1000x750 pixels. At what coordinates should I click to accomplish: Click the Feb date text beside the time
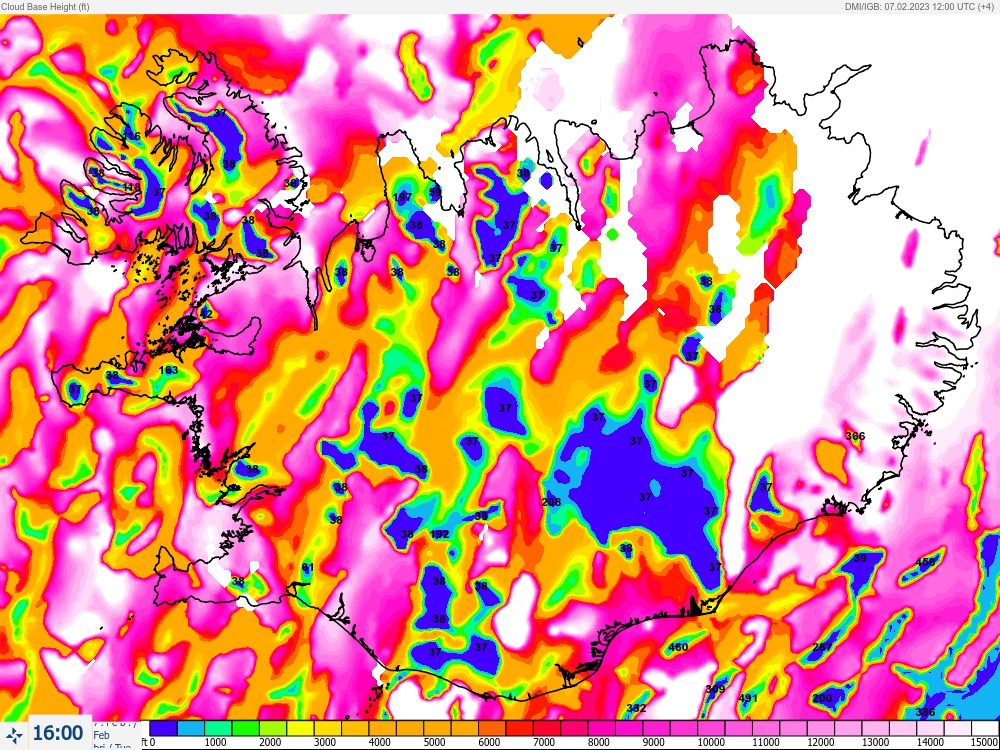[101, 735]
